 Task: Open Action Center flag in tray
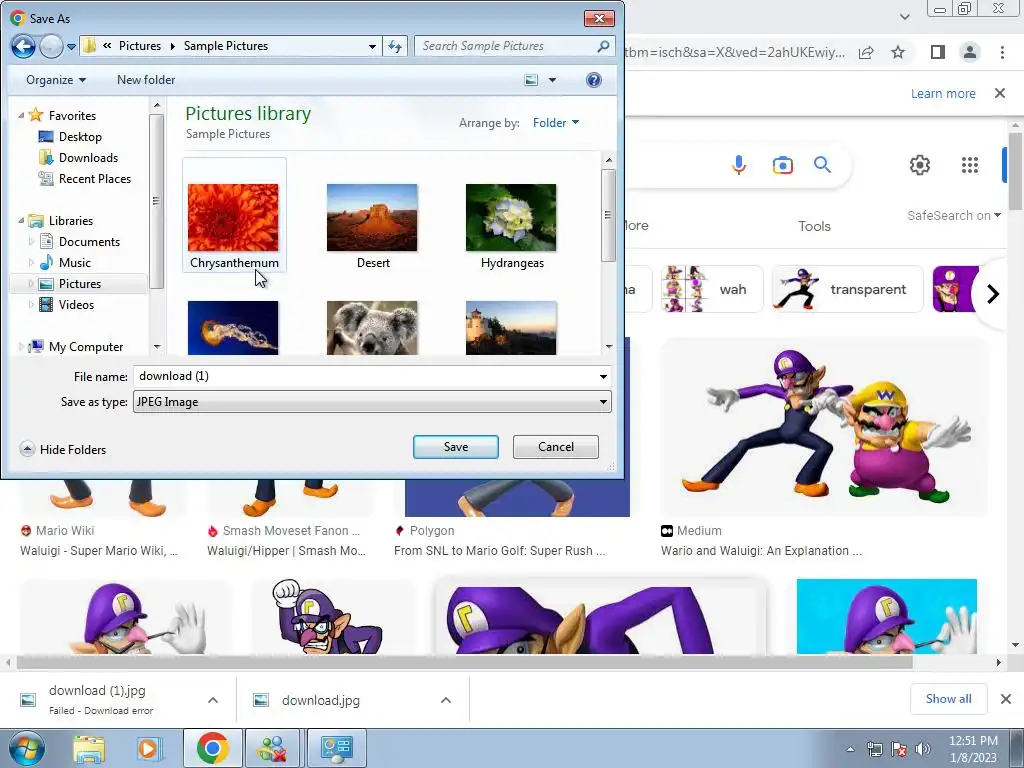899,749
